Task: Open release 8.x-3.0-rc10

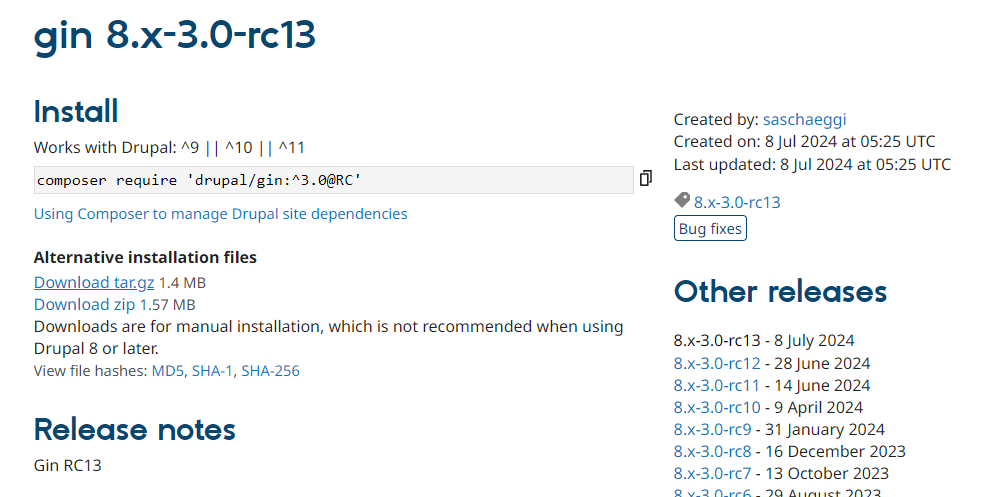Action: tap(716, 408)
